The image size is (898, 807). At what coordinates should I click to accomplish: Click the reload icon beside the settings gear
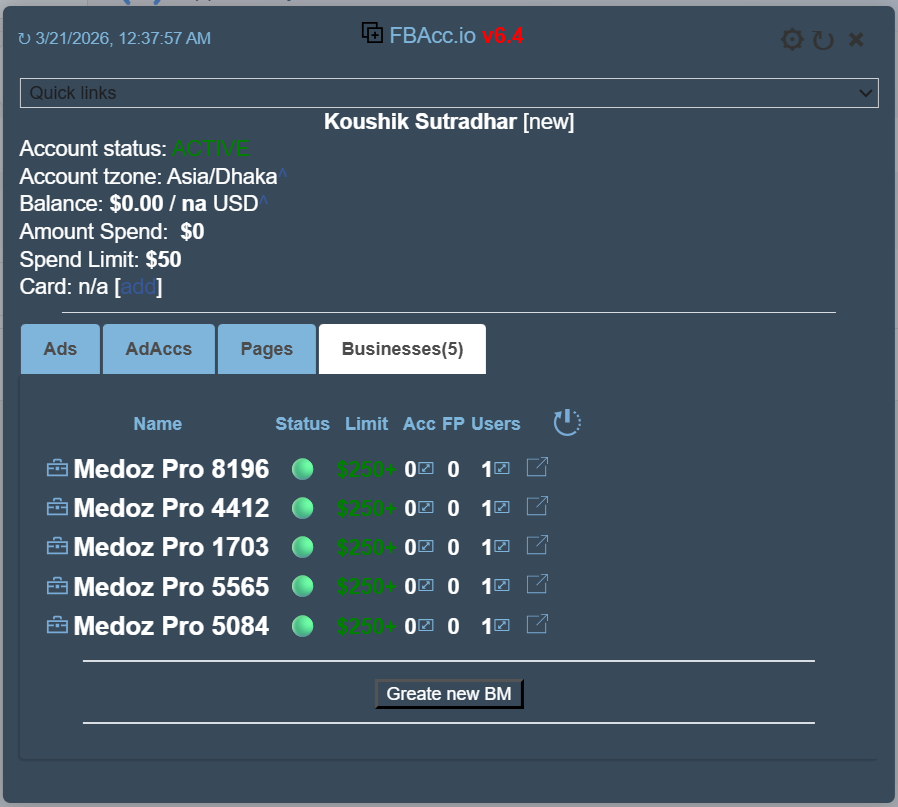tap(823, 39)
